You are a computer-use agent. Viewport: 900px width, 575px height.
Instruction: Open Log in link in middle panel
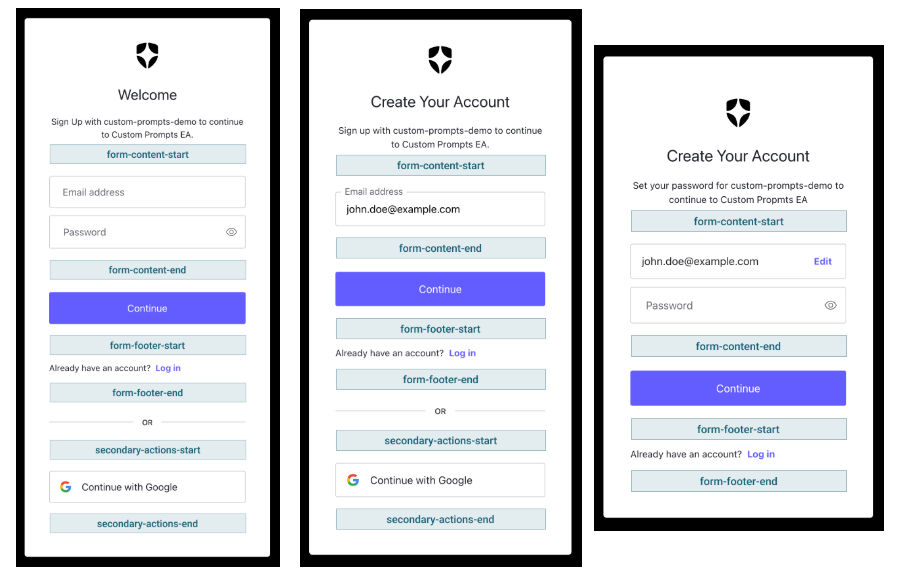(462, 353)
